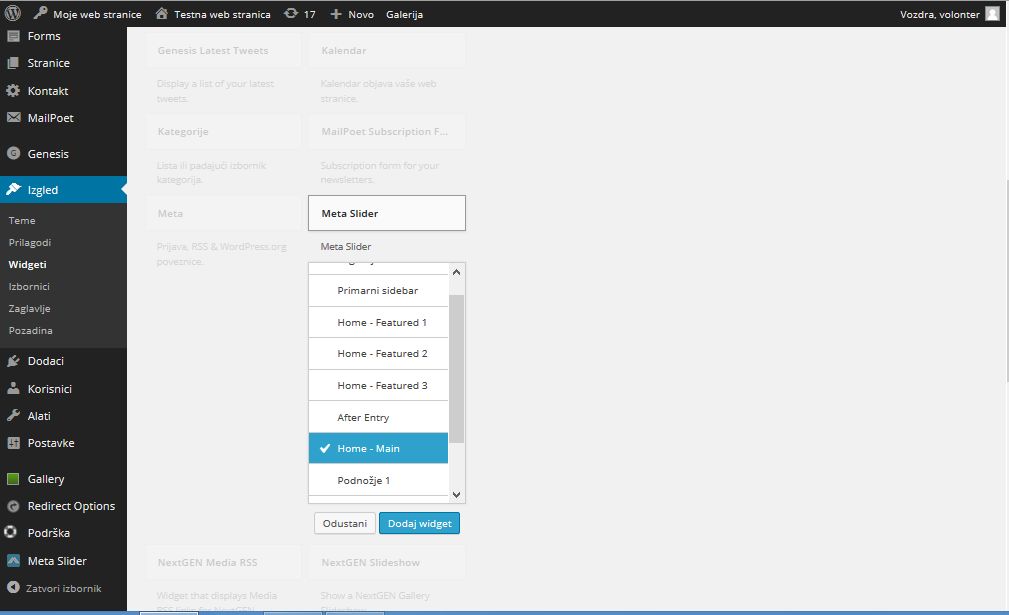The width and height of the screenshot is (1009, 615).
Task: Click the Meta Slider sidebar icon
Action: [13, 560]
